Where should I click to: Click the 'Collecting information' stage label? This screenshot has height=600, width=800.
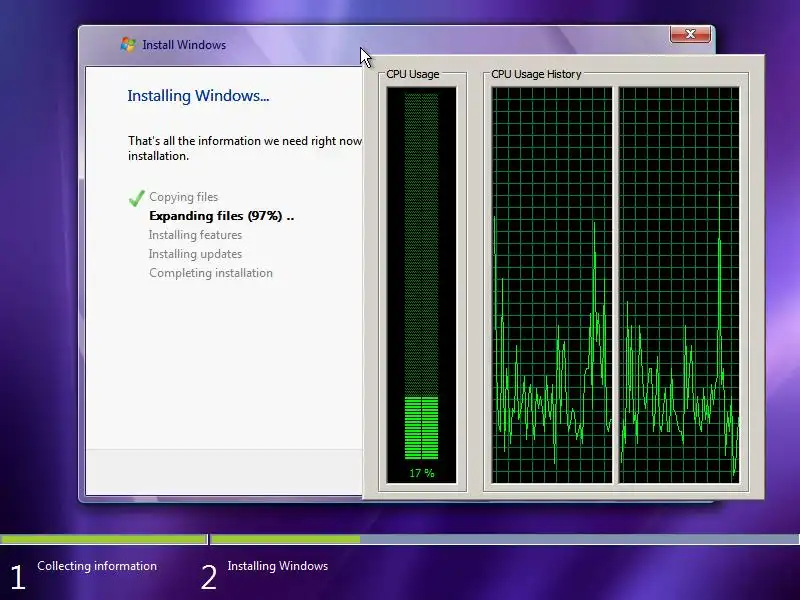tap(97, 566)
